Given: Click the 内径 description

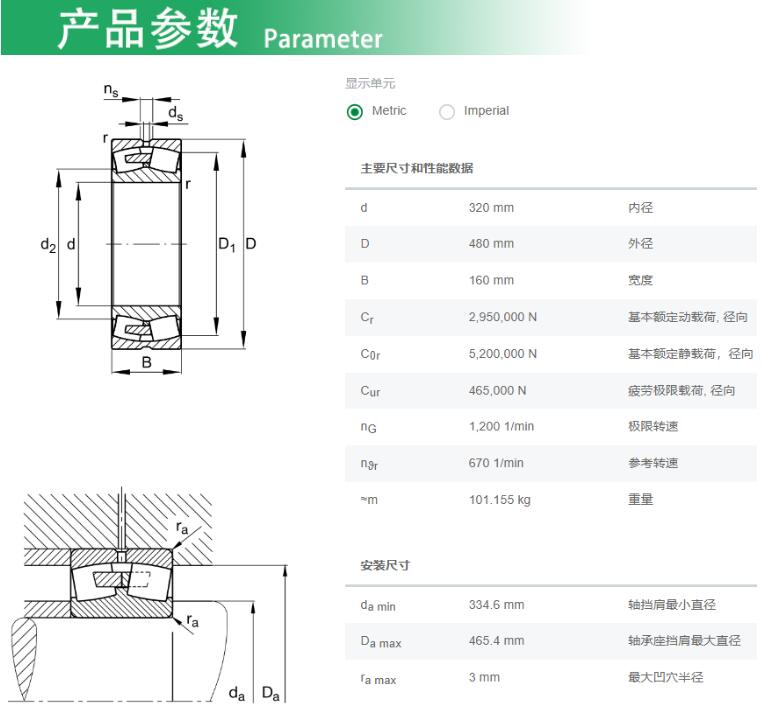Looking at the screenshot, I should 640,208.
